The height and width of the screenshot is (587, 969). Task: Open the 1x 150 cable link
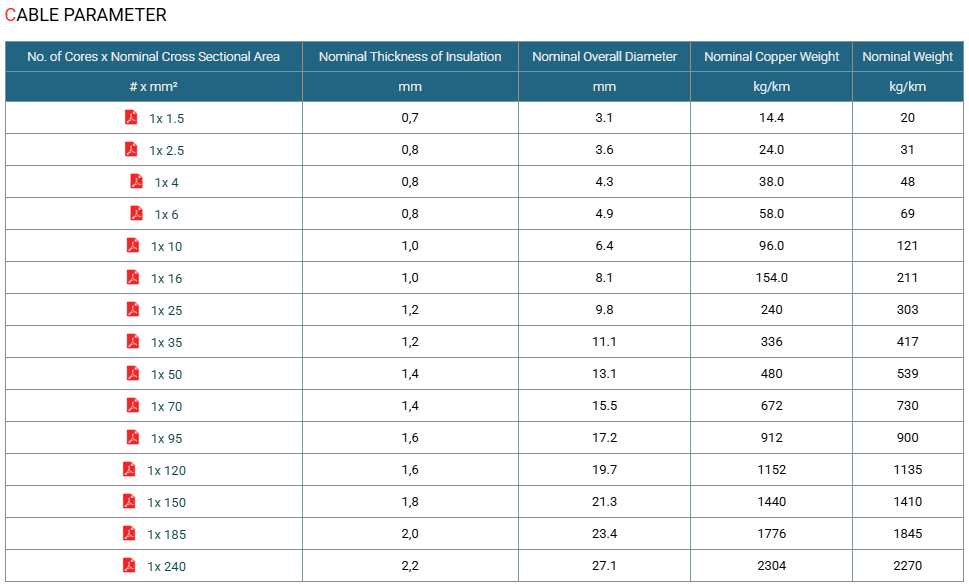[166, 502]
